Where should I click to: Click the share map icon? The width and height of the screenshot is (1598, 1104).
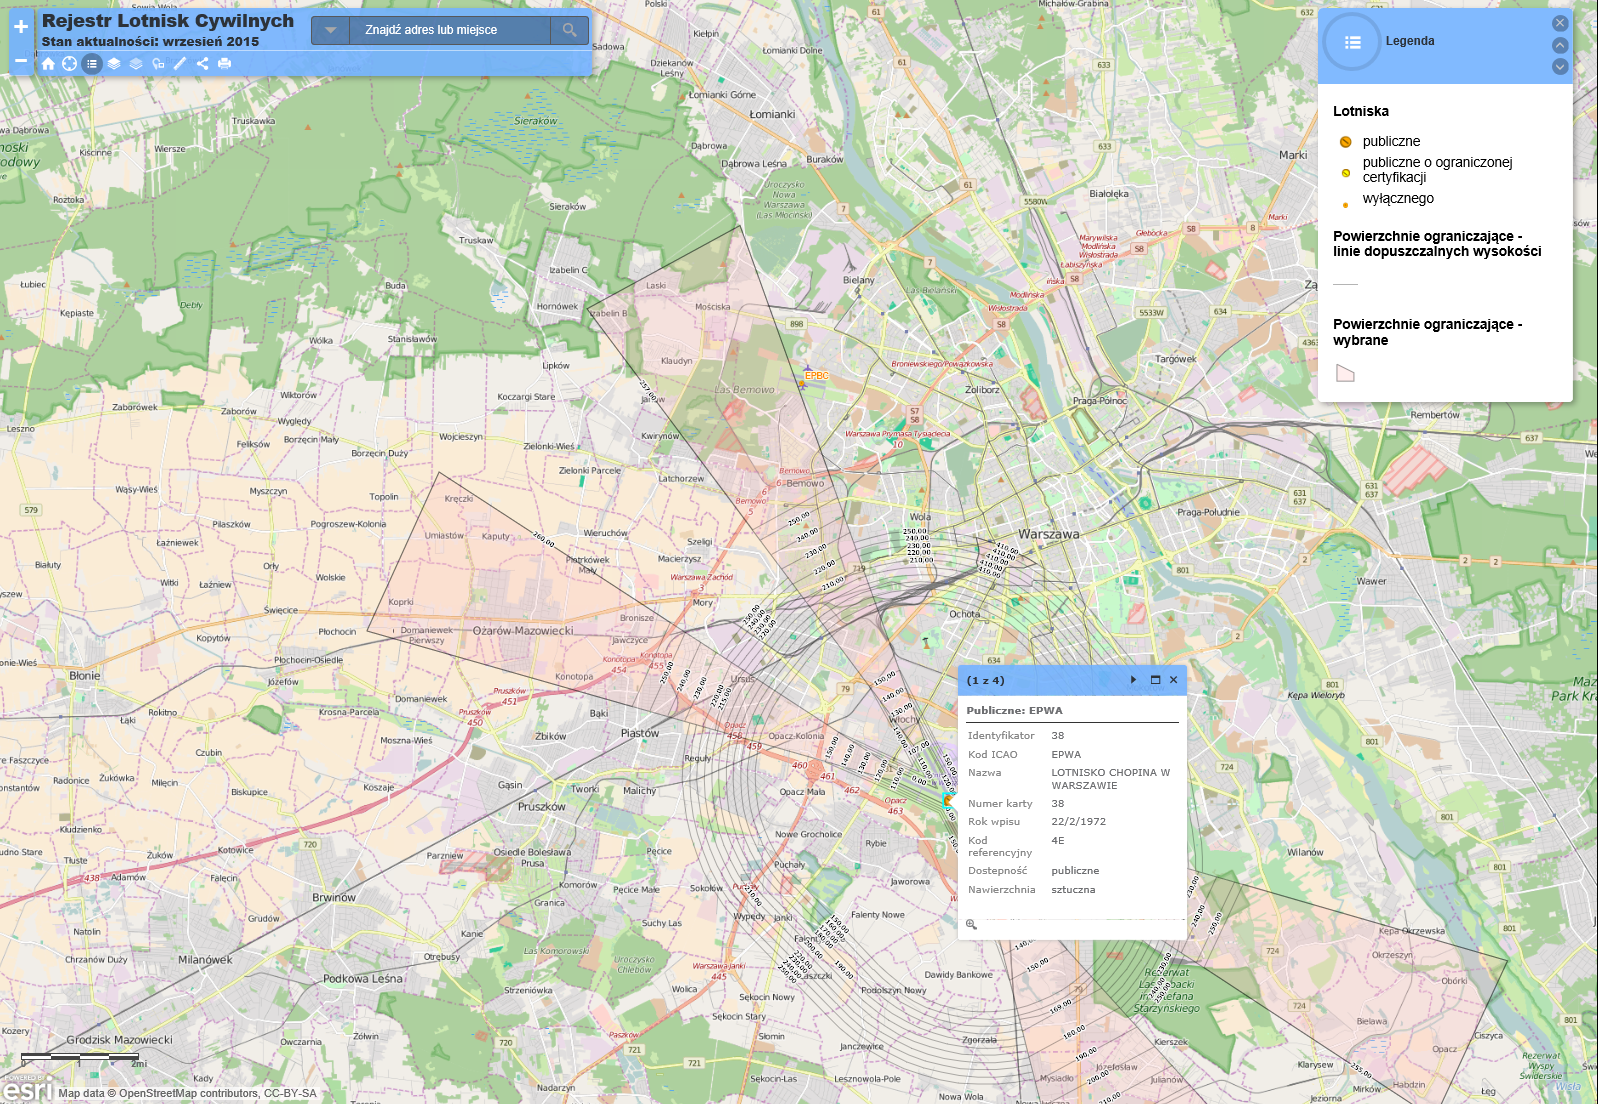point(202,63)
